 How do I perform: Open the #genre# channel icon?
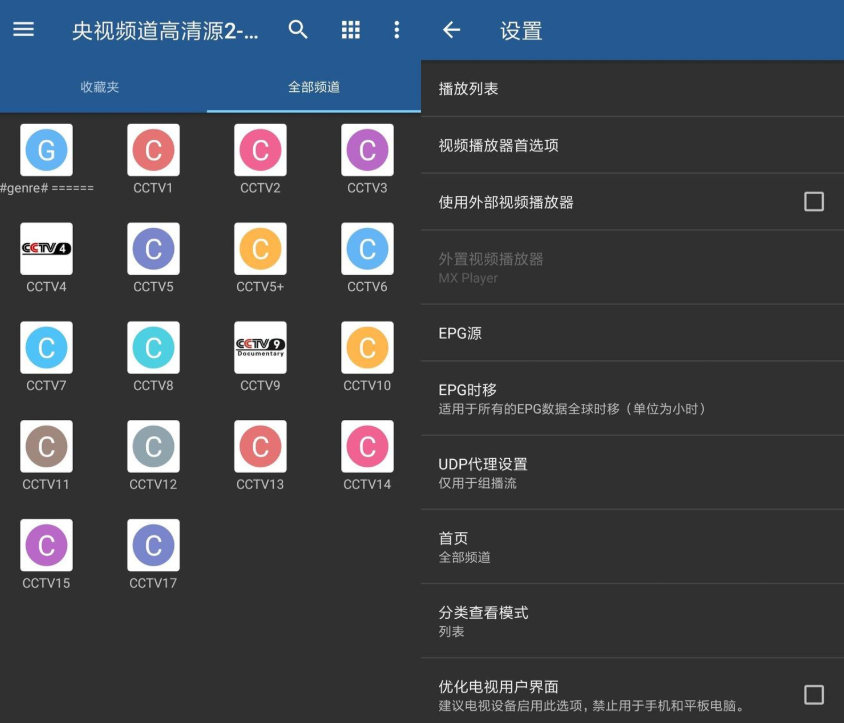(x=46, y=150)
